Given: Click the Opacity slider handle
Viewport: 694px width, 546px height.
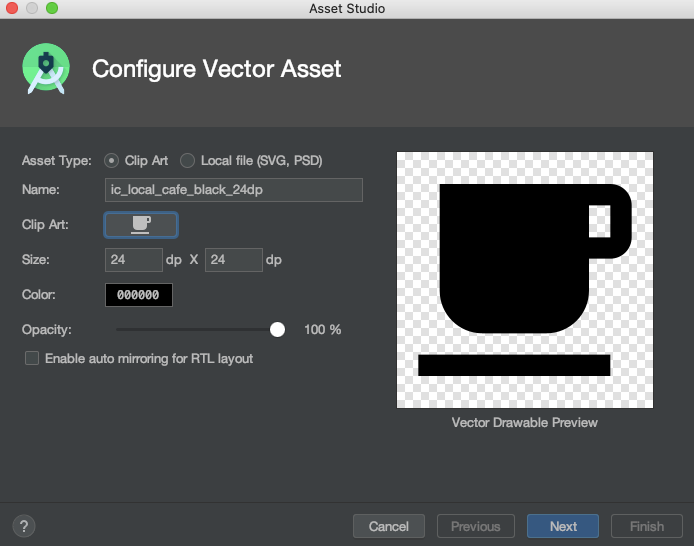Looking at the screenshot, I should tap(277, 329).
